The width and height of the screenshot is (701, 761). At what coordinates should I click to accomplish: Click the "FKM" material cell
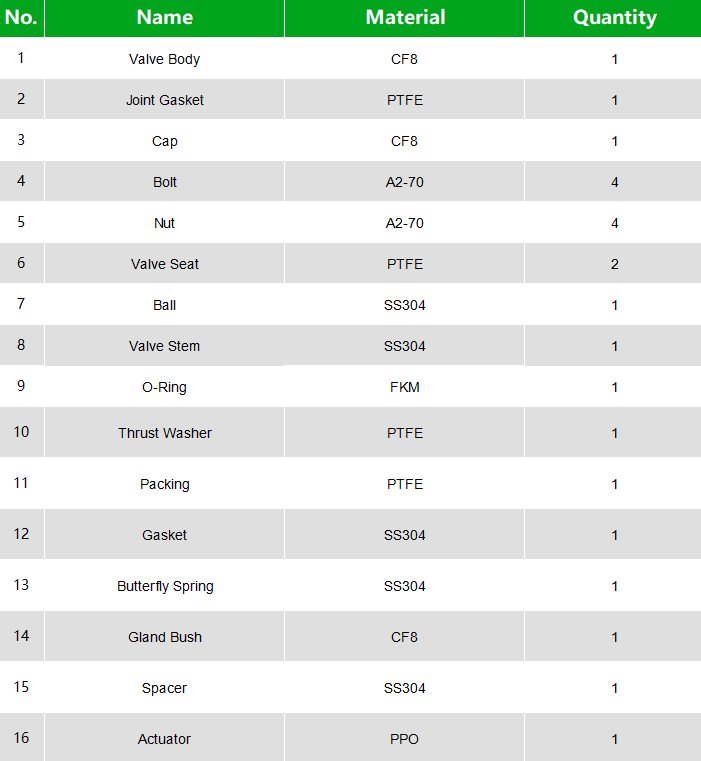(405, 387)
